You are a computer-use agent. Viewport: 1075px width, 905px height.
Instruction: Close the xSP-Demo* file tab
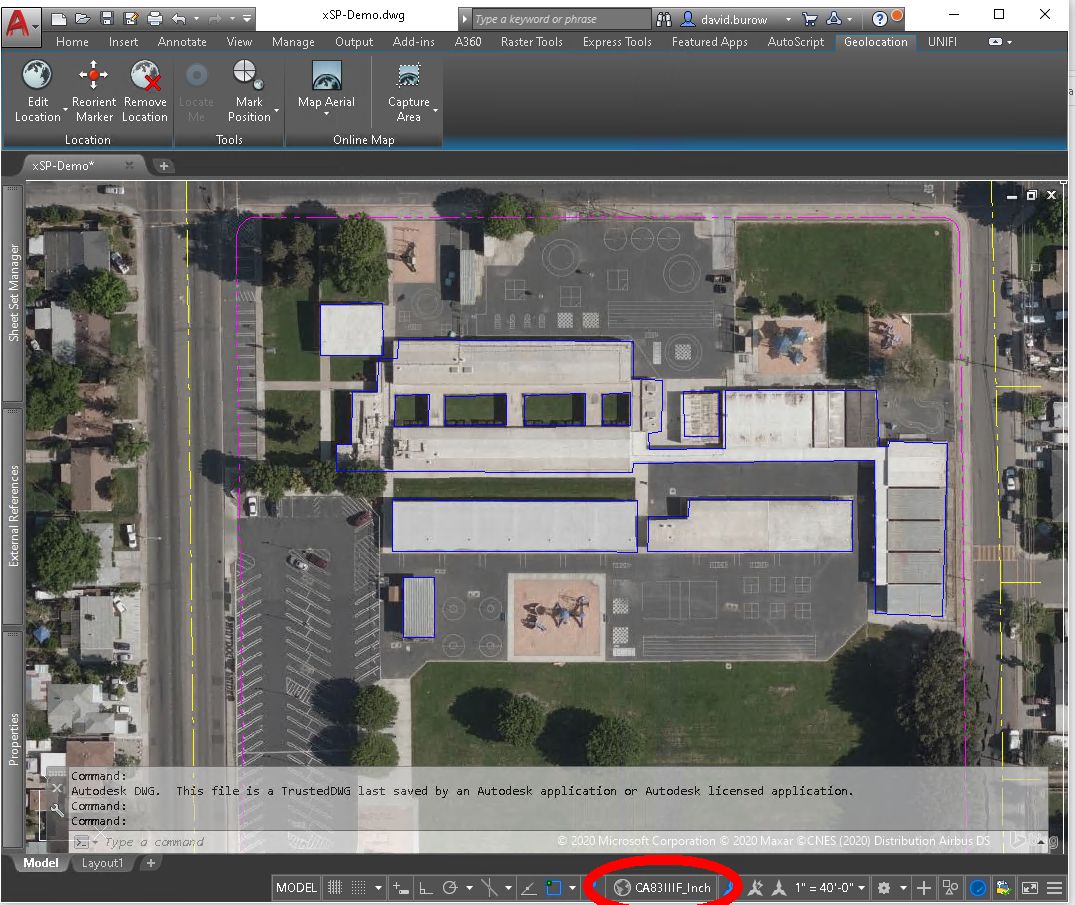(x=129, y=165)
